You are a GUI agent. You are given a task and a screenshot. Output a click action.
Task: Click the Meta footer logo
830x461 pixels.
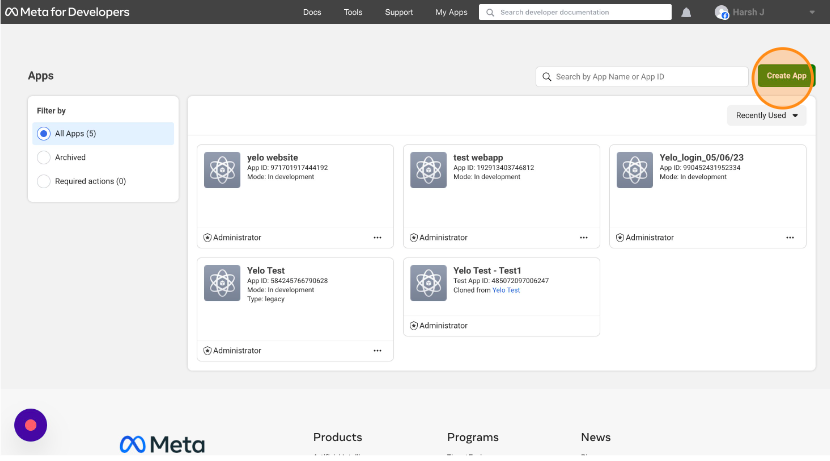(162, 444)
